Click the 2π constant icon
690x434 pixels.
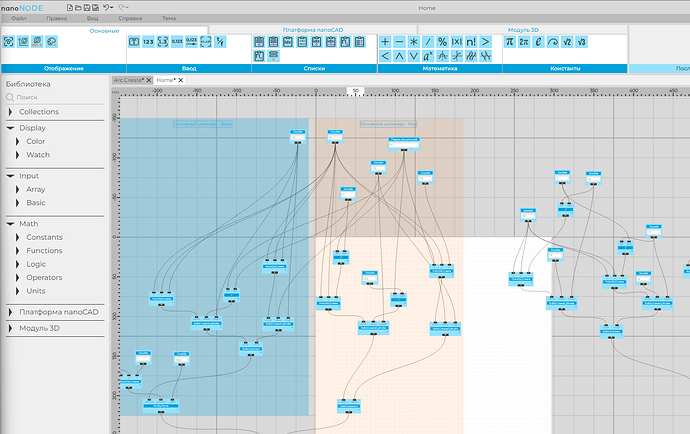pyautogui.click(x=523, y=42)
